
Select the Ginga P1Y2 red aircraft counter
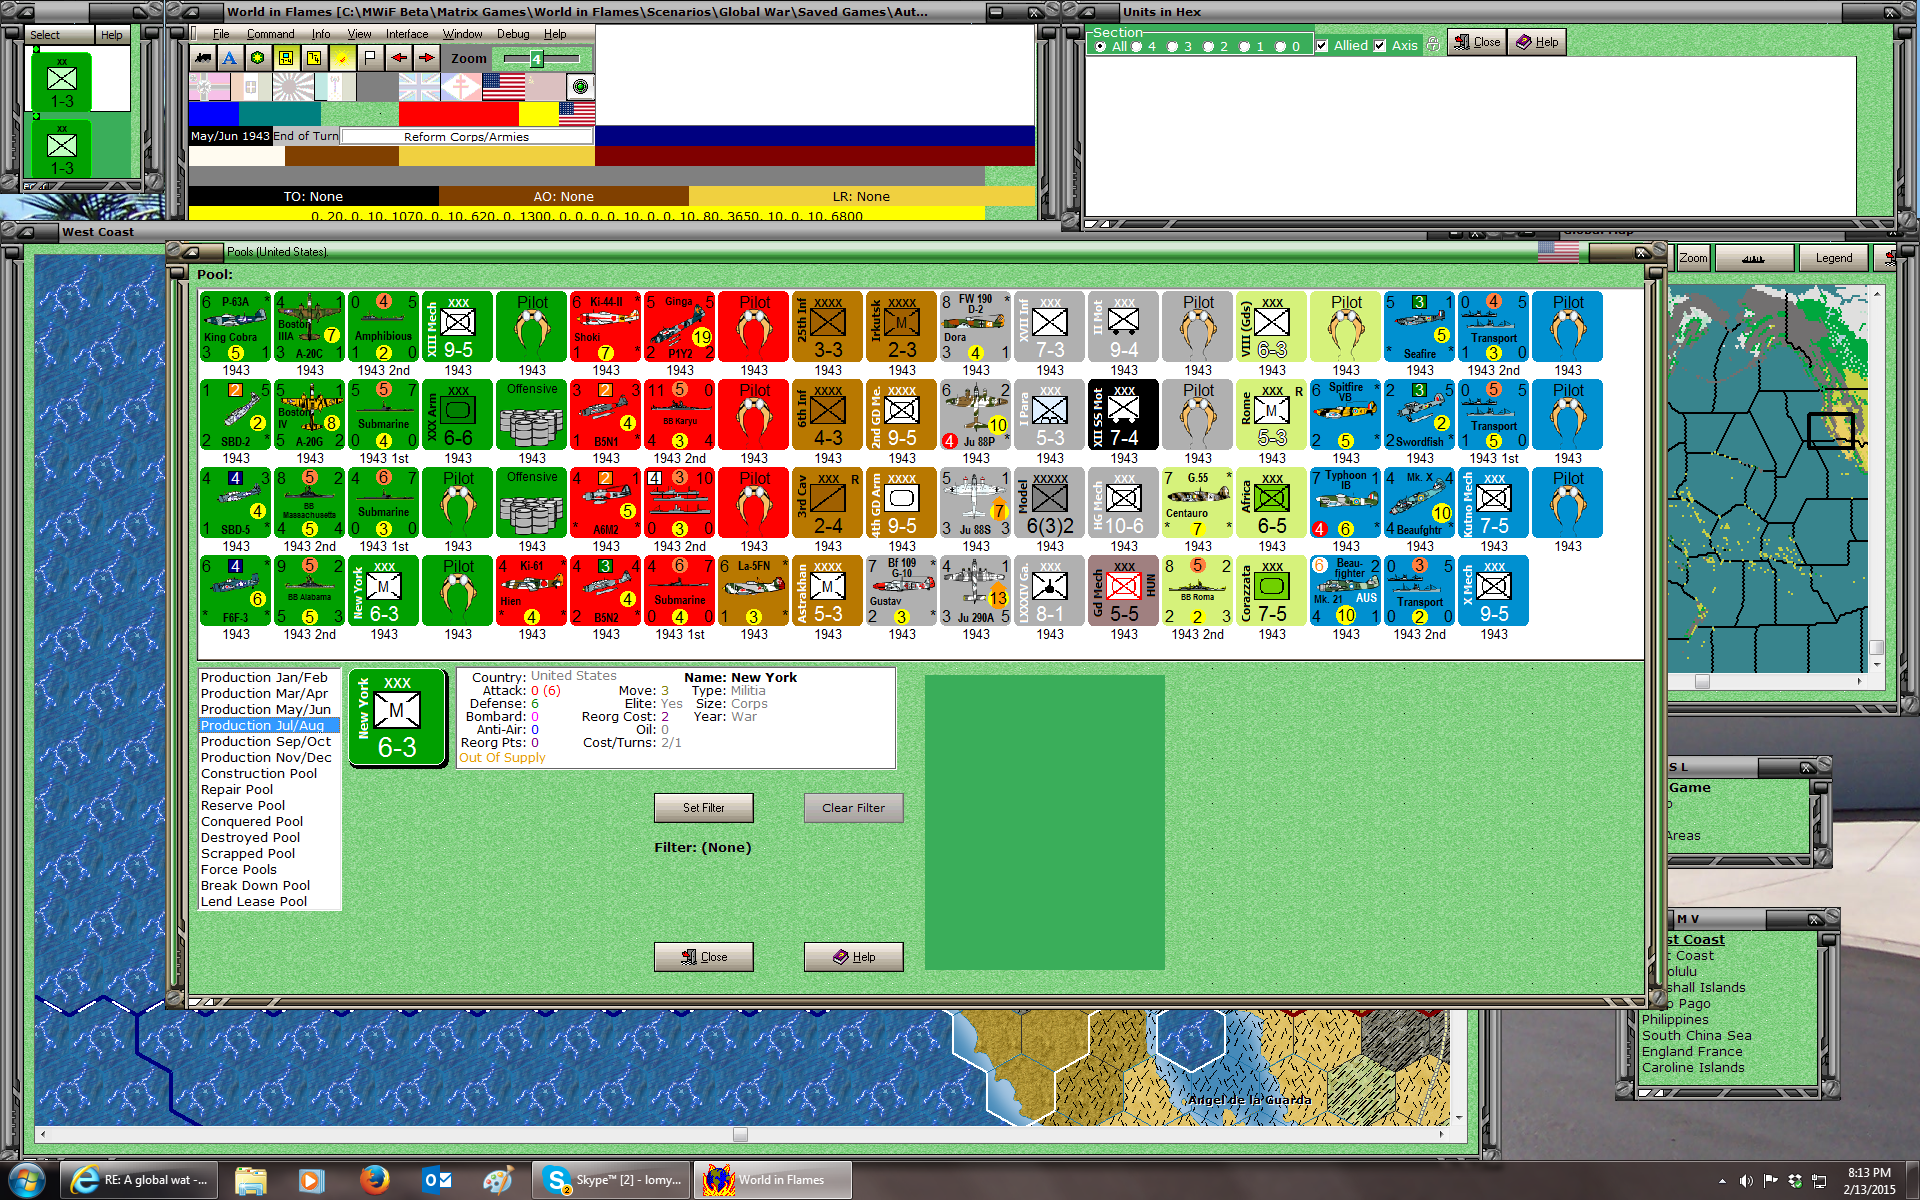click(680, 327)
